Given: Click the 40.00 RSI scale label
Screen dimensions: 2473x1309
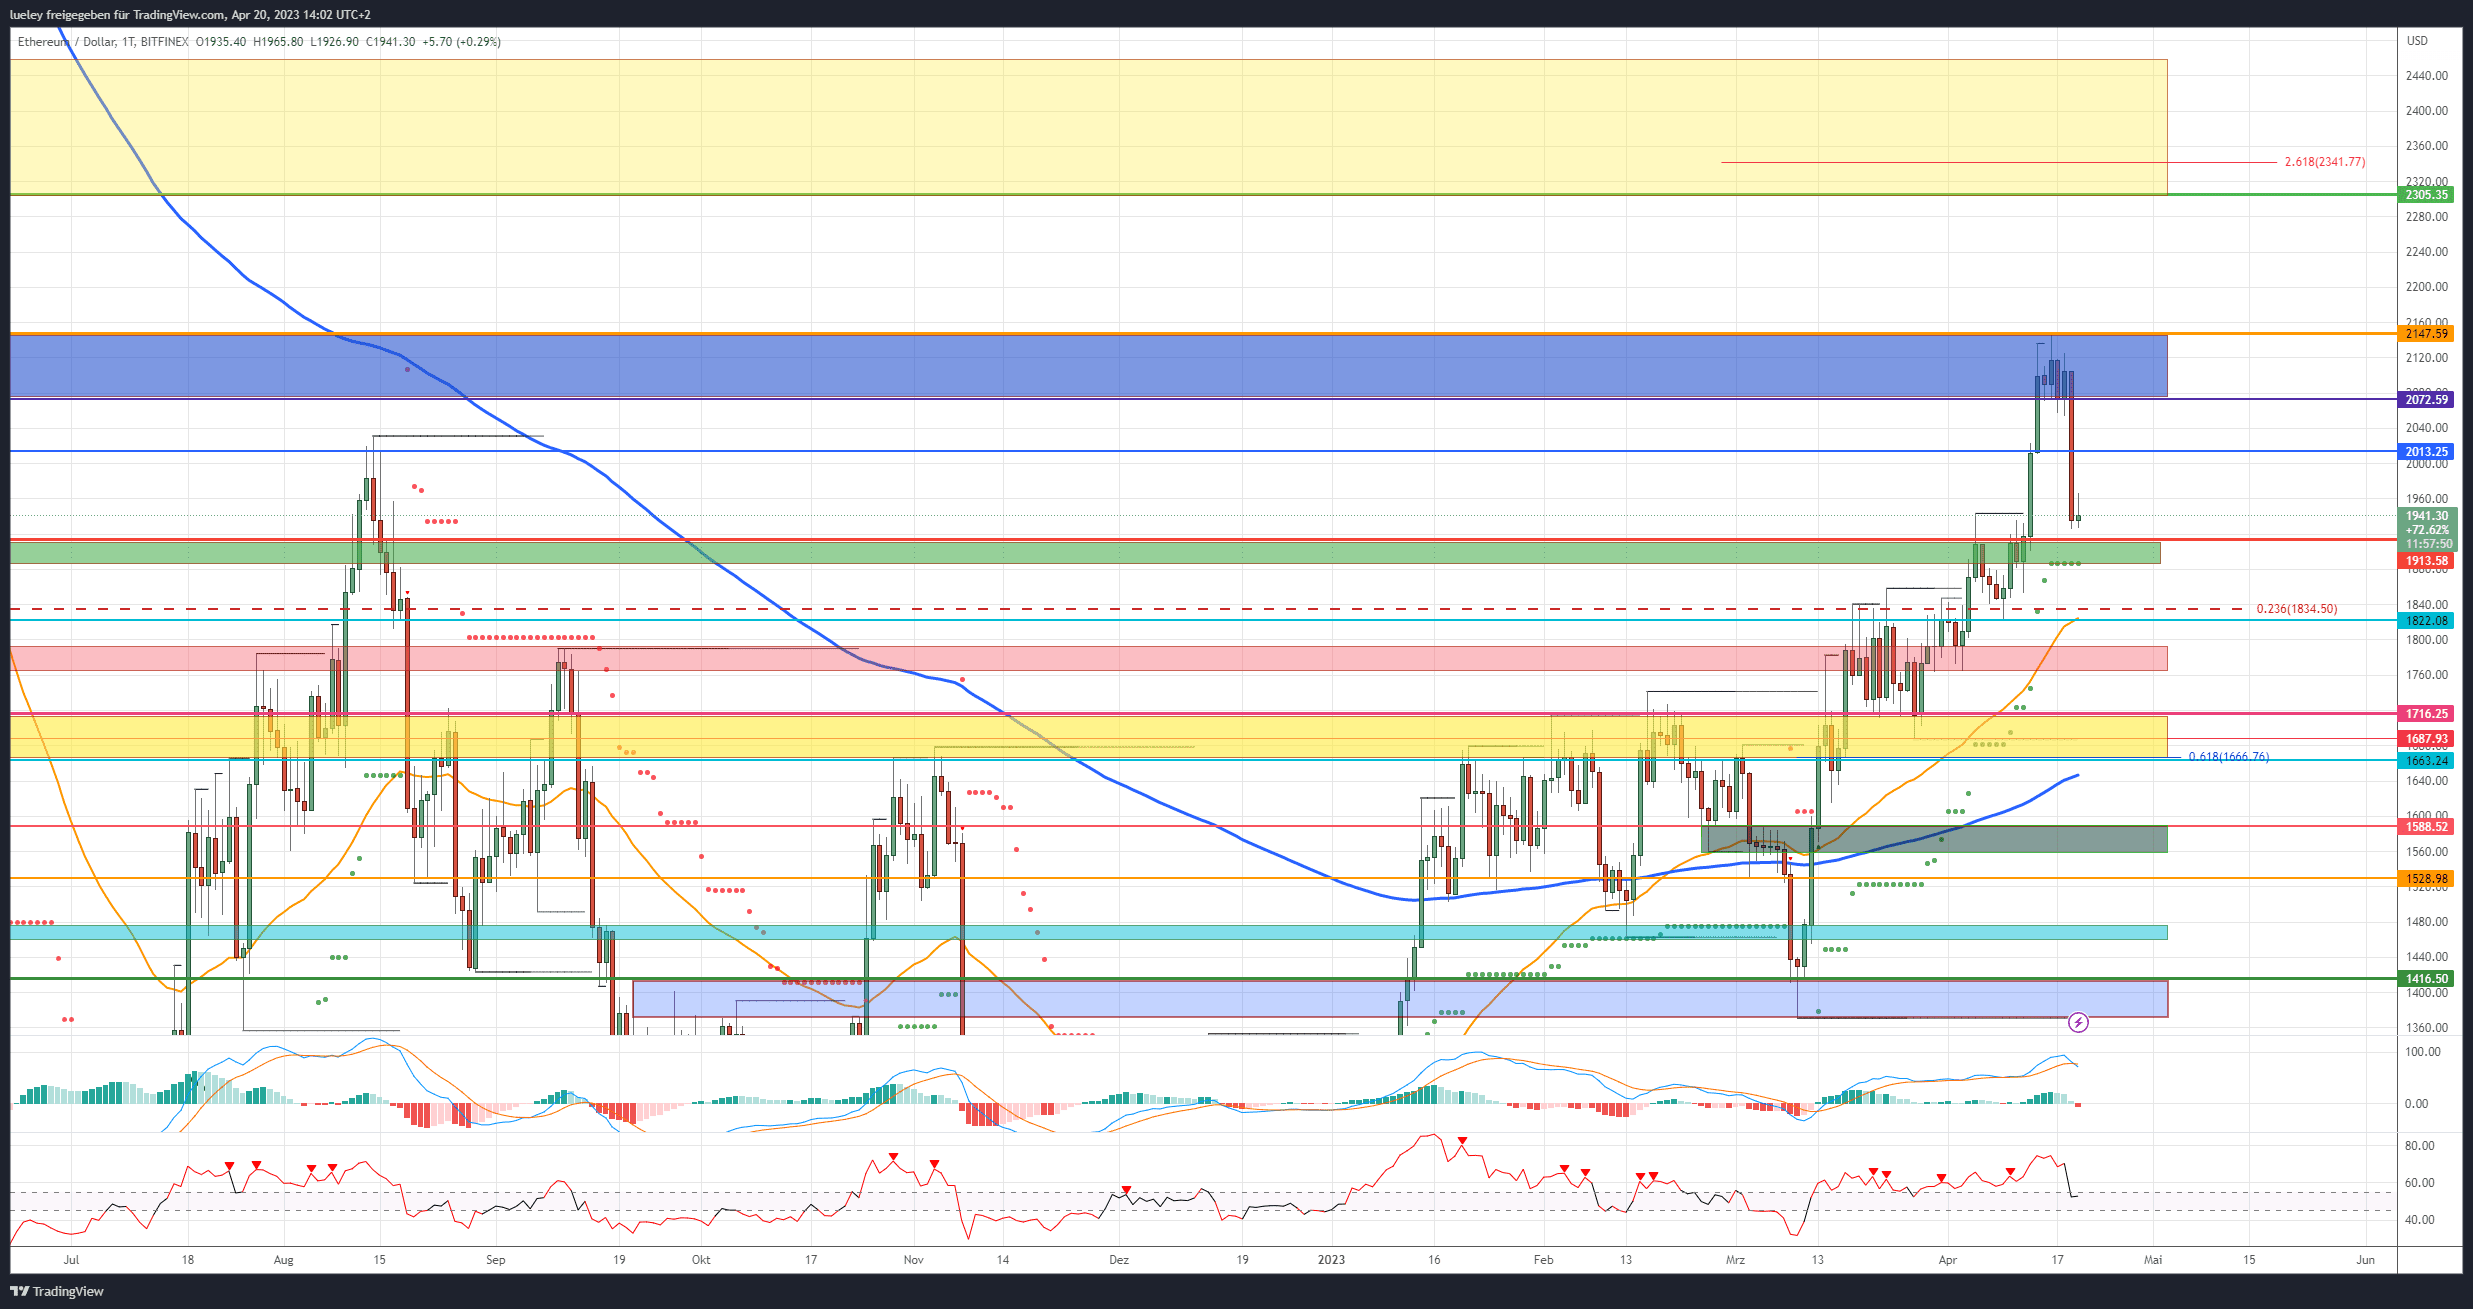Looking at the screenshot, I should pos(2420,1220).
